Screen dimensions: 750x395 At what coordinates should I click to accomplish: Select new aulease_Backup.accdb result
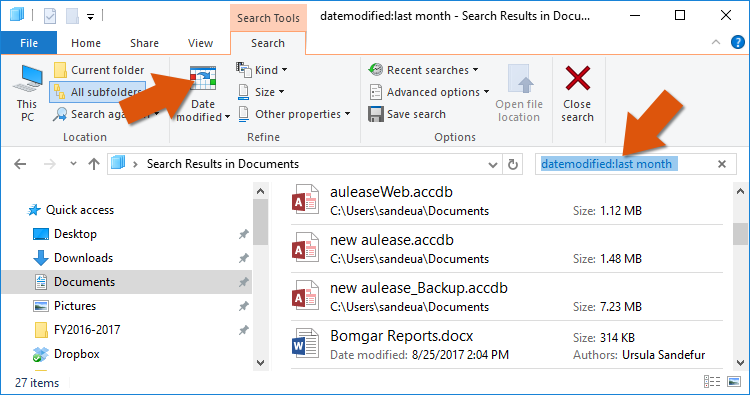click(x=507, y=296)
